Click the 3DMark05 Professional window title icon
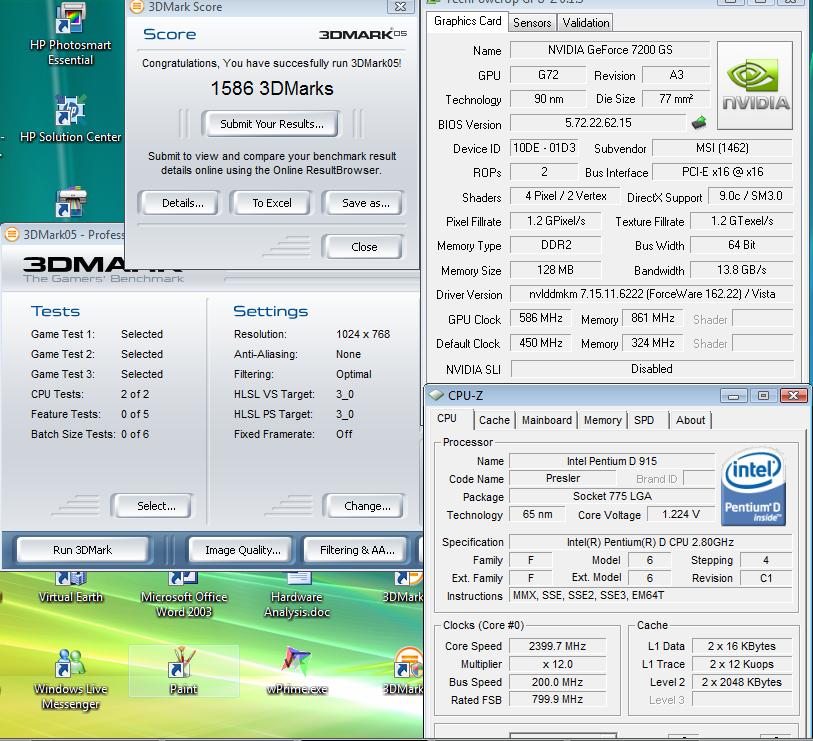 [12, 234]
